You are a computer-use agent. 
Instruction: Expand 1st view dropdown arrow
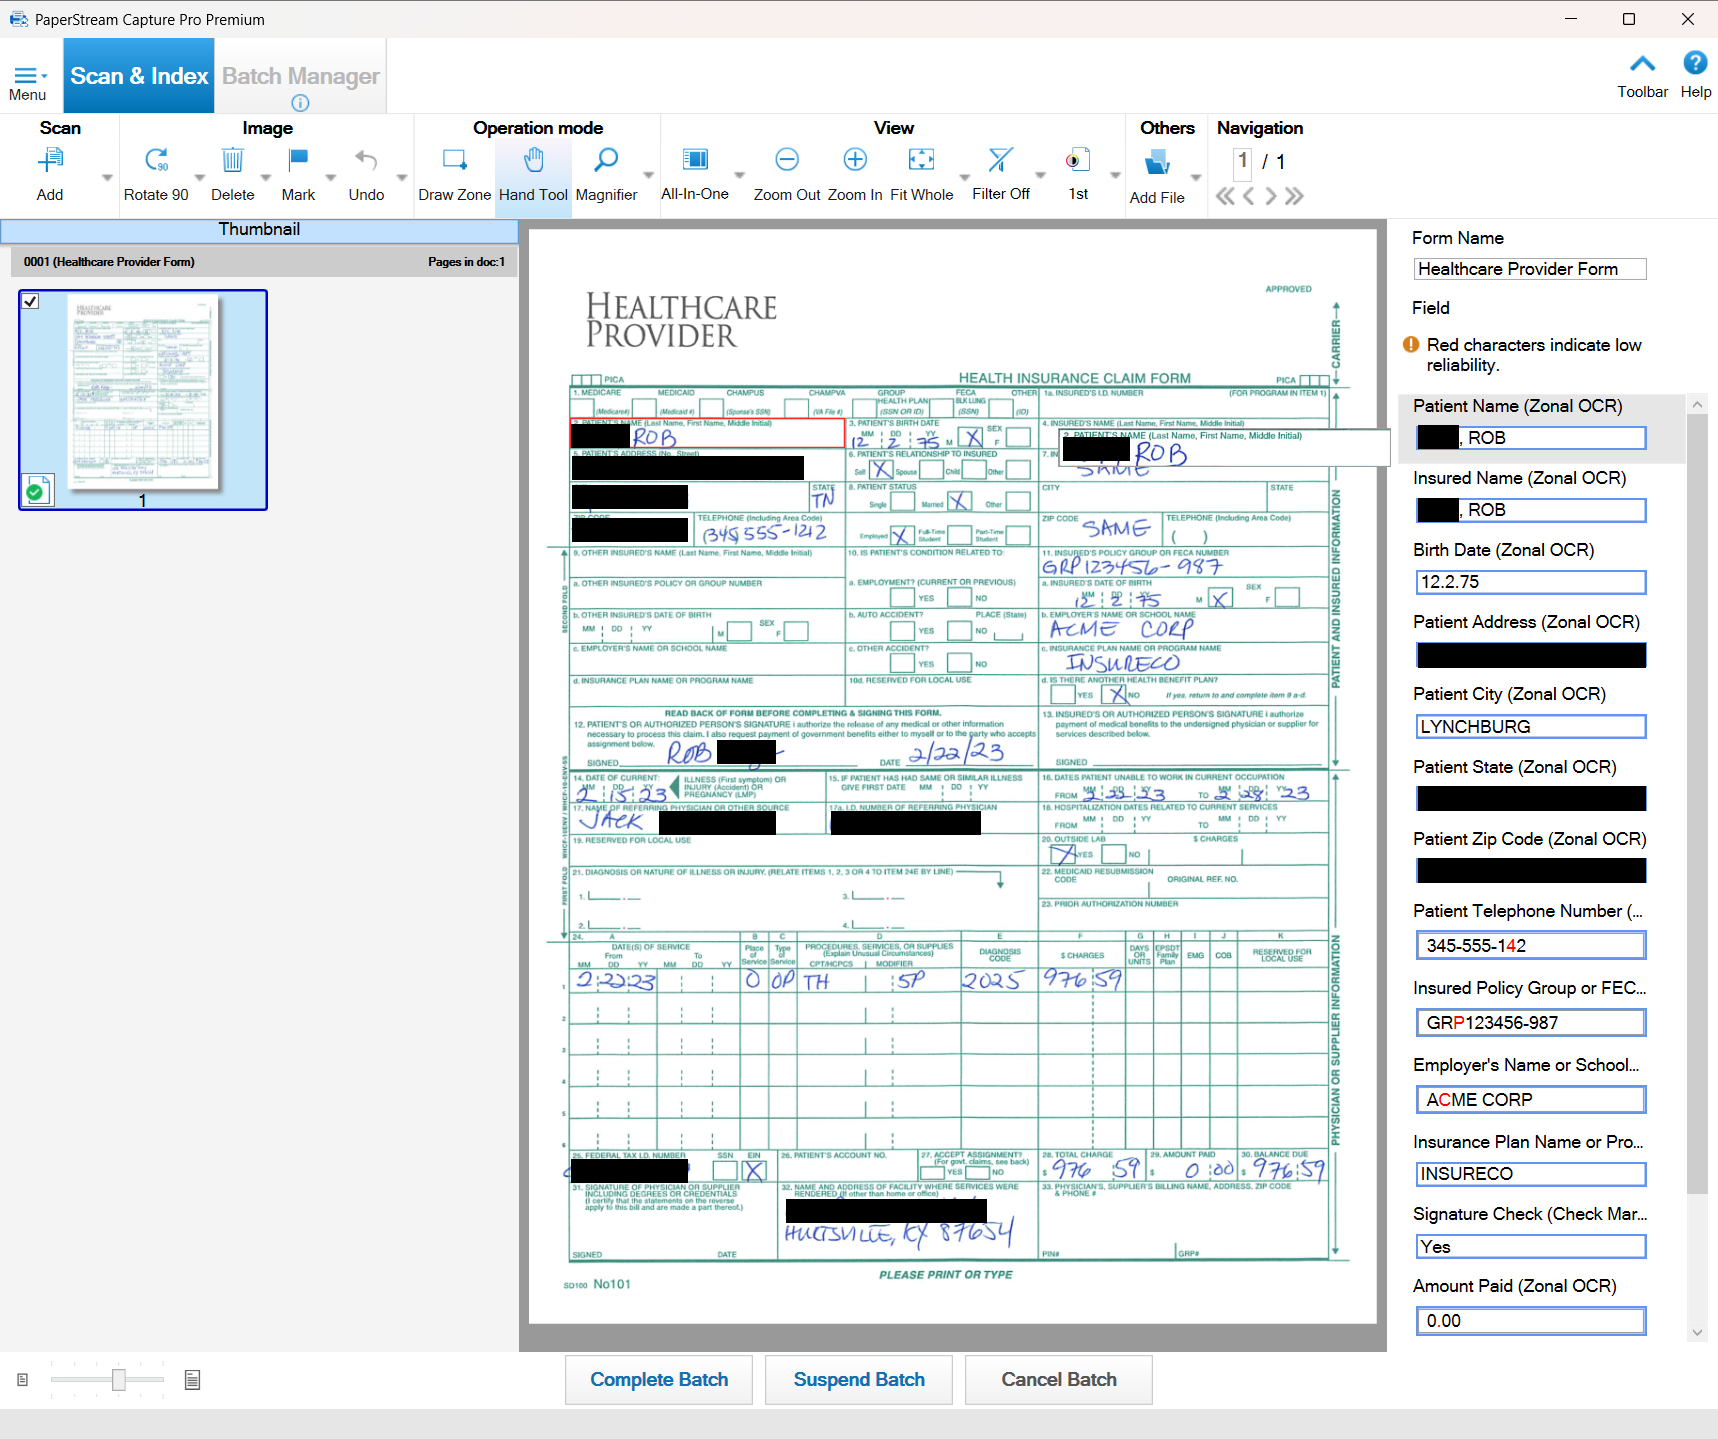(1115, 175)
